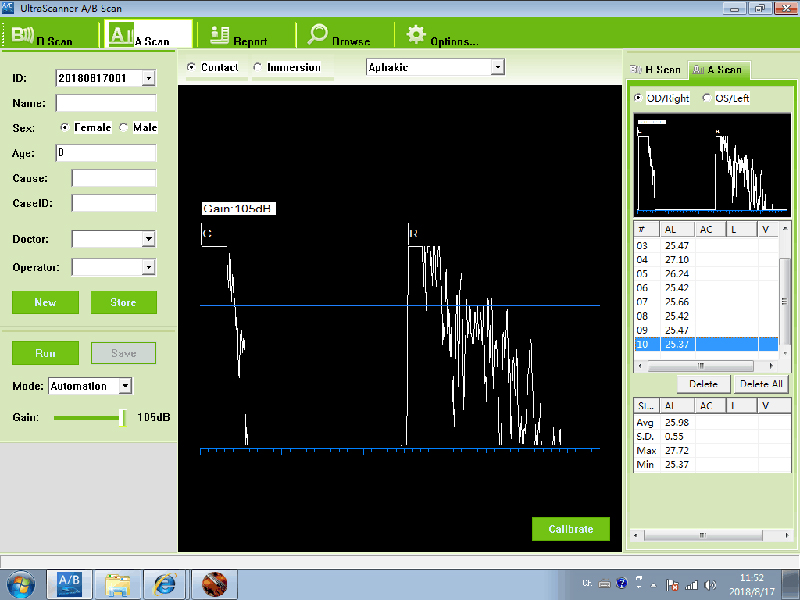The image size is (800, 600).
Task: Click the Name input field
Action: click(x=106, y=103)
